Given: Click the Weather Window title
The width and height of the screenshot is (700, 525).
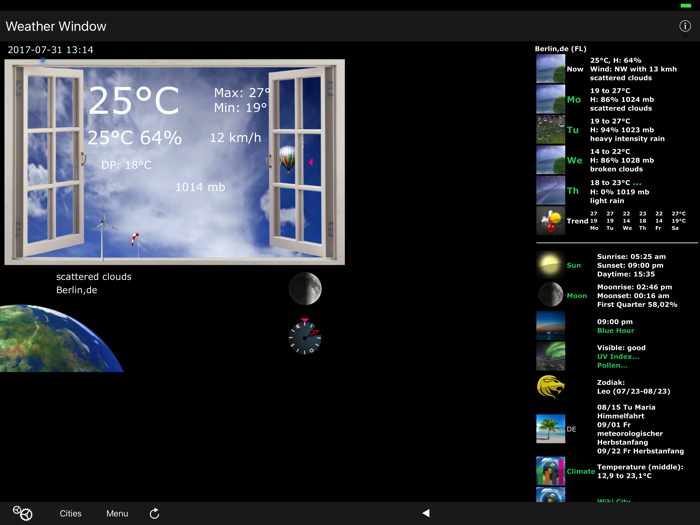Looking at the screenshot, I should [x=56, y=26].
